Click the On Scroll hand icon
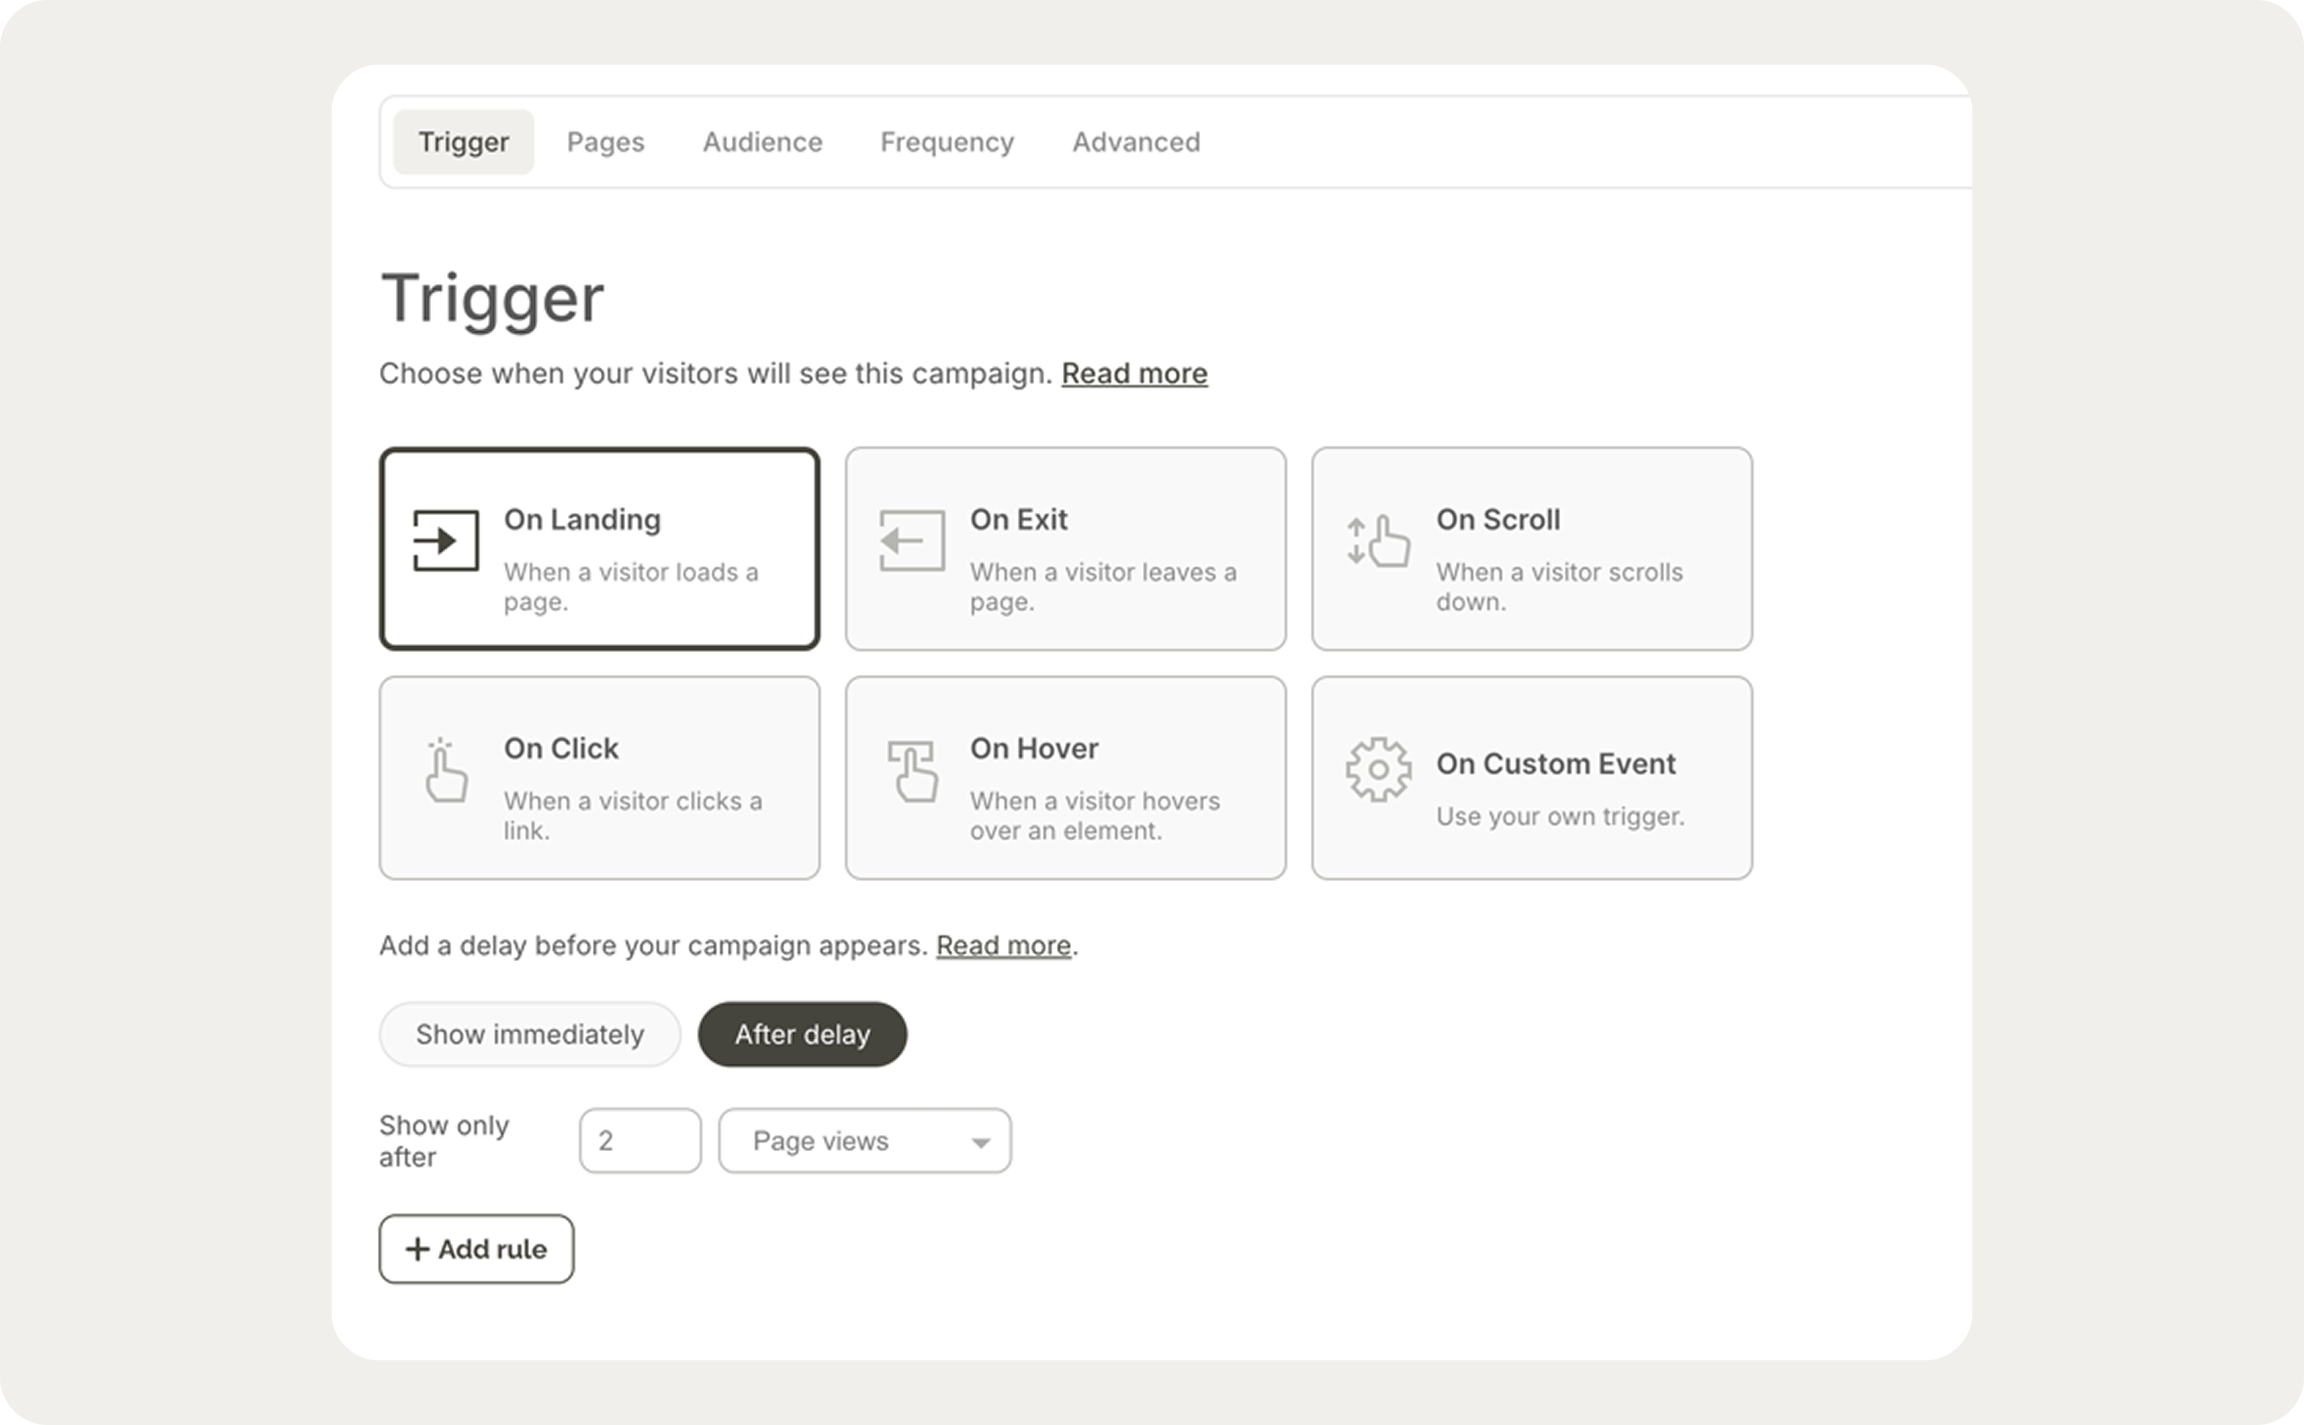Image resolution: width=2304 pixels, height=1425 pixels. [1378, 541]
